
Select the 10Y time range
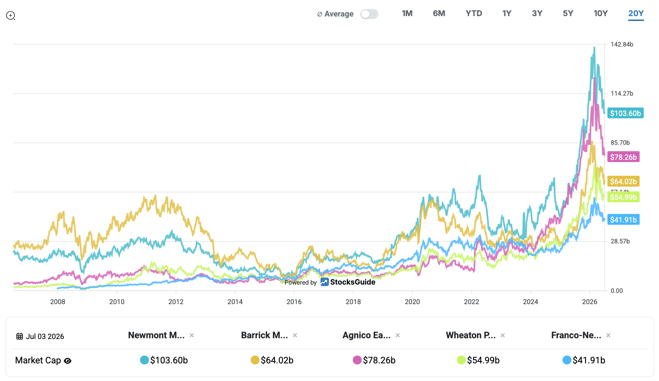coord(601,13)
